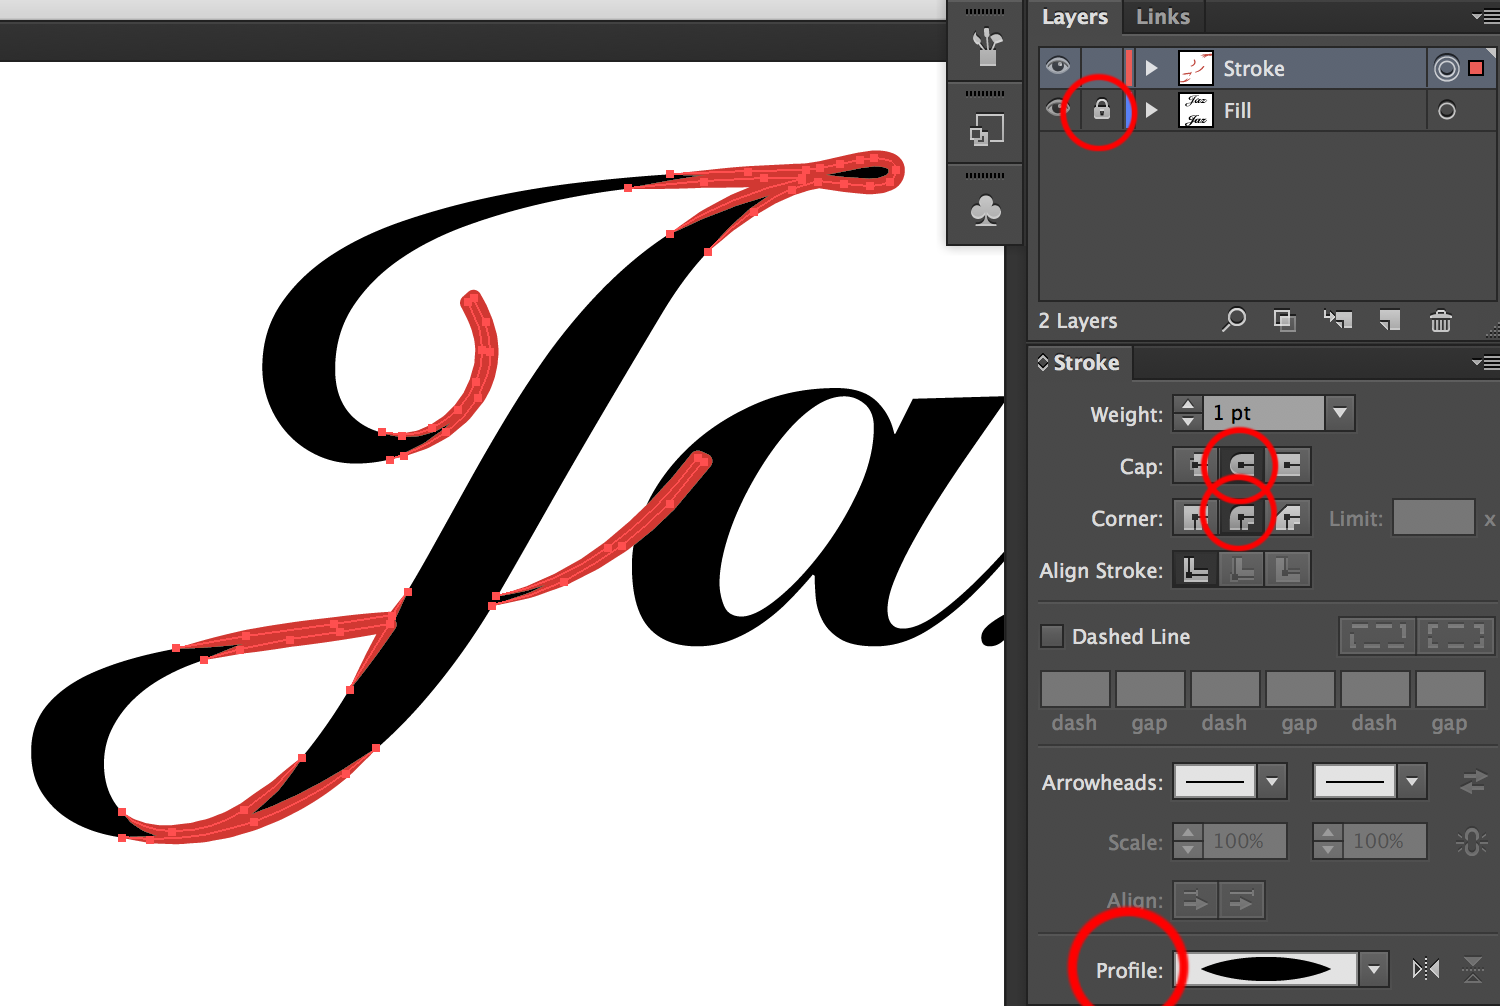Viewport: 1500px width, 1006px height.
Task: Expand the Fill layer contents
Action: (1151, 110)
